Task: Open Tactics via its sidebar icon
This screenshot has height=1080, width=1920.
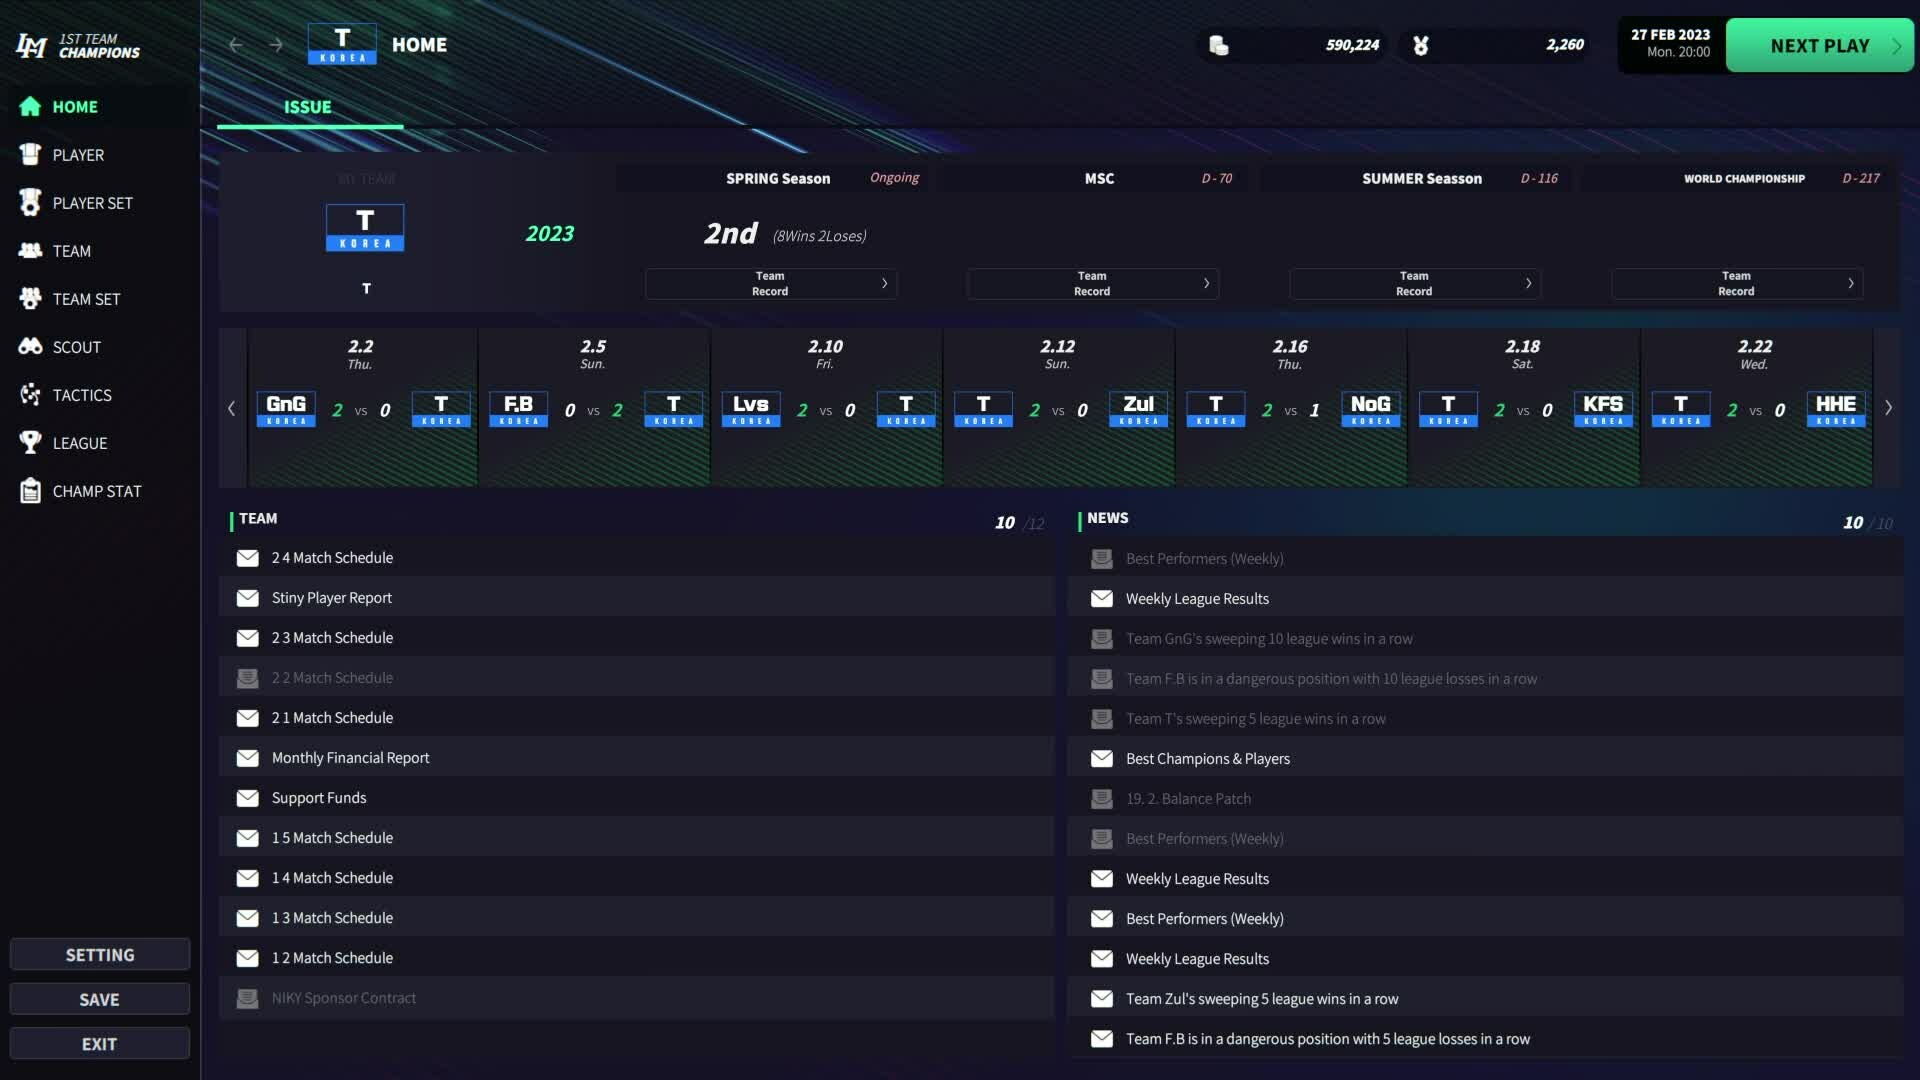Action: [x=30, y=395]
